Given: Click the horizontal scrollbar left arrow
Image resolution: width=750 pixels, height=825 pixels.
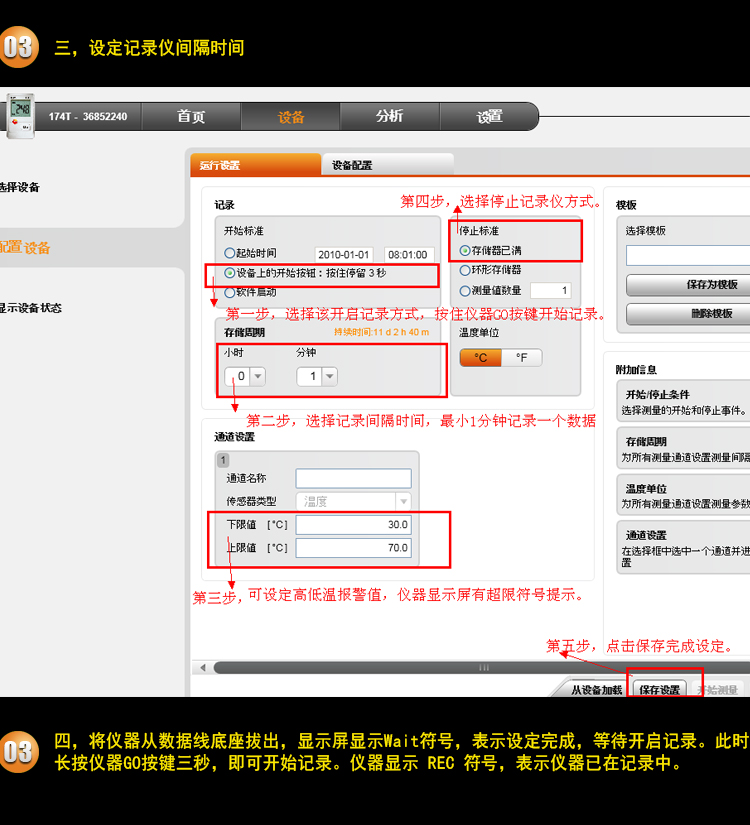Looking at the screenshot, I should click(203, 667).
